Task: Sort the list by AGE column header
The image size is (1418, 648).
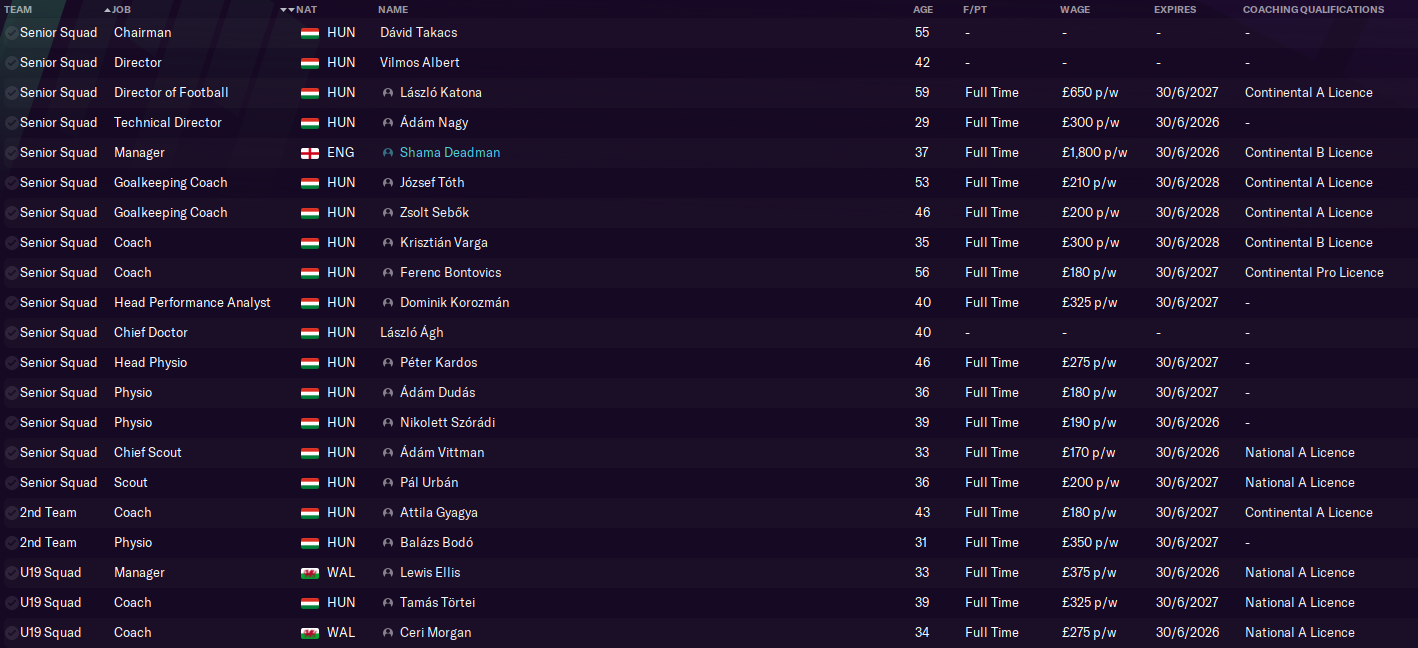Action: pyautogui.click(x=923, y=10)
